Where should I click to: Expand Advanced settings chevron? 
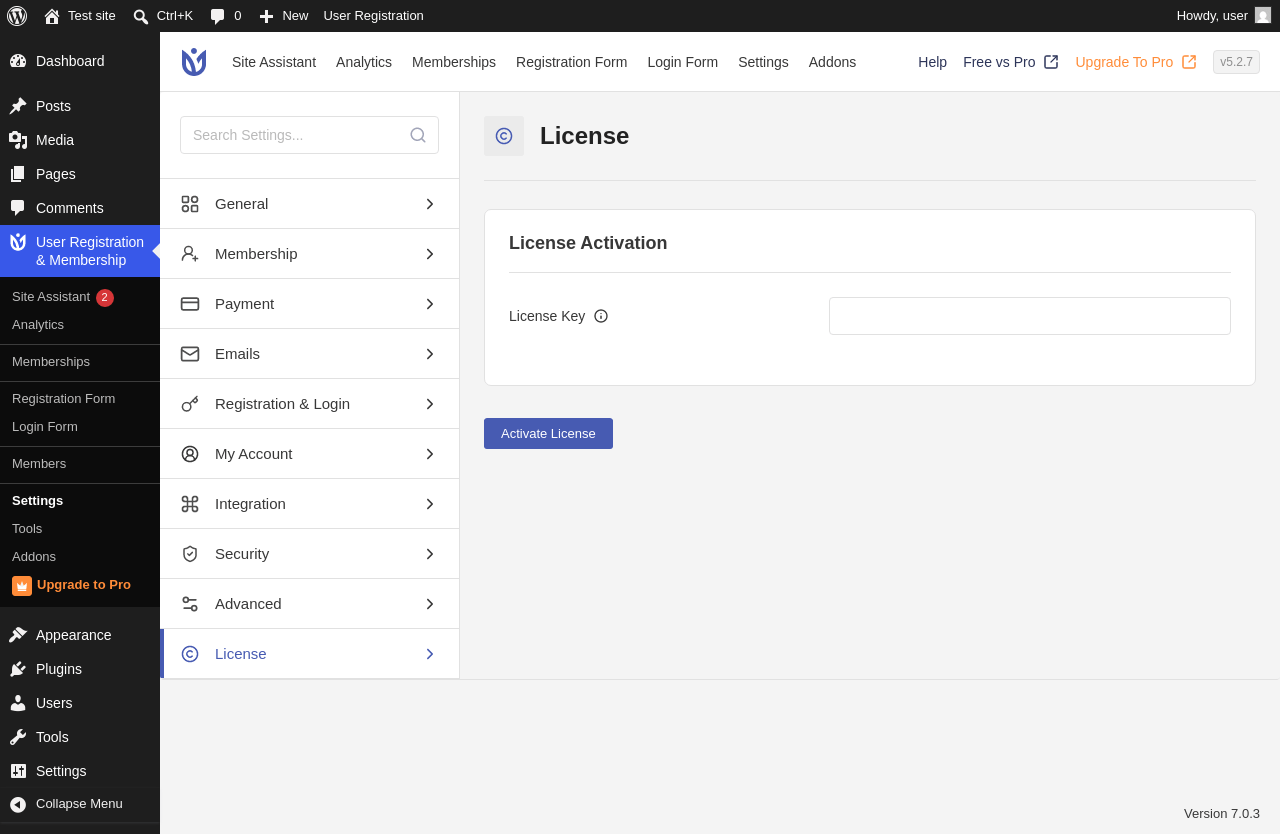(430, 604)
